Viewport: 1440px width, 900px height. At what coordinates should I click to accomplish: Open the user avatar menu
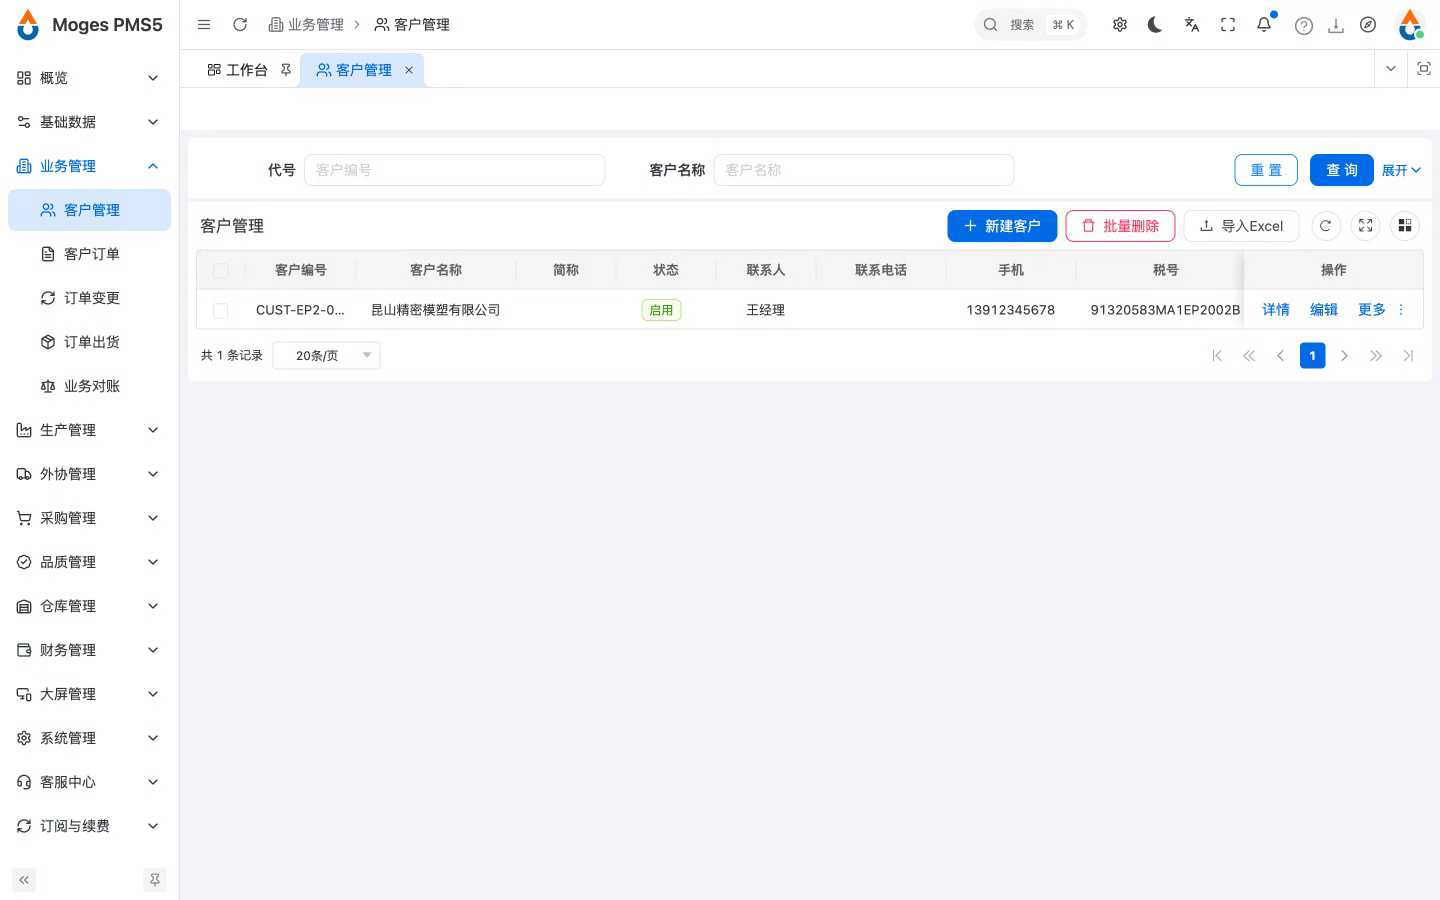click(1410, 25)
